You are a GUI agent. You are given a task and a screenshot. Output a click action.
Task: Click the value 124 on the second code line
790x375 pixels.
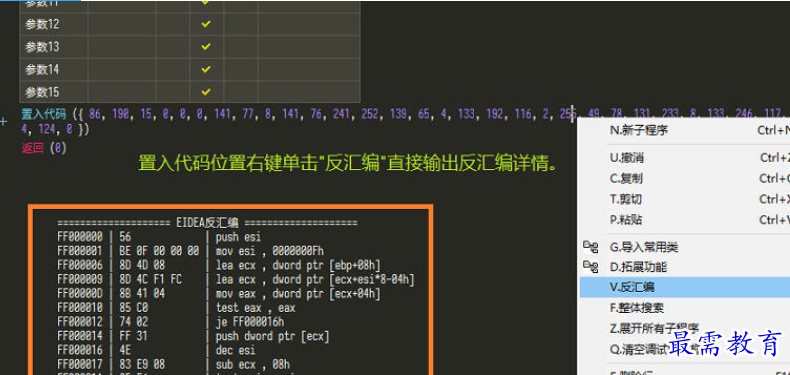click(x=46, y=130)
